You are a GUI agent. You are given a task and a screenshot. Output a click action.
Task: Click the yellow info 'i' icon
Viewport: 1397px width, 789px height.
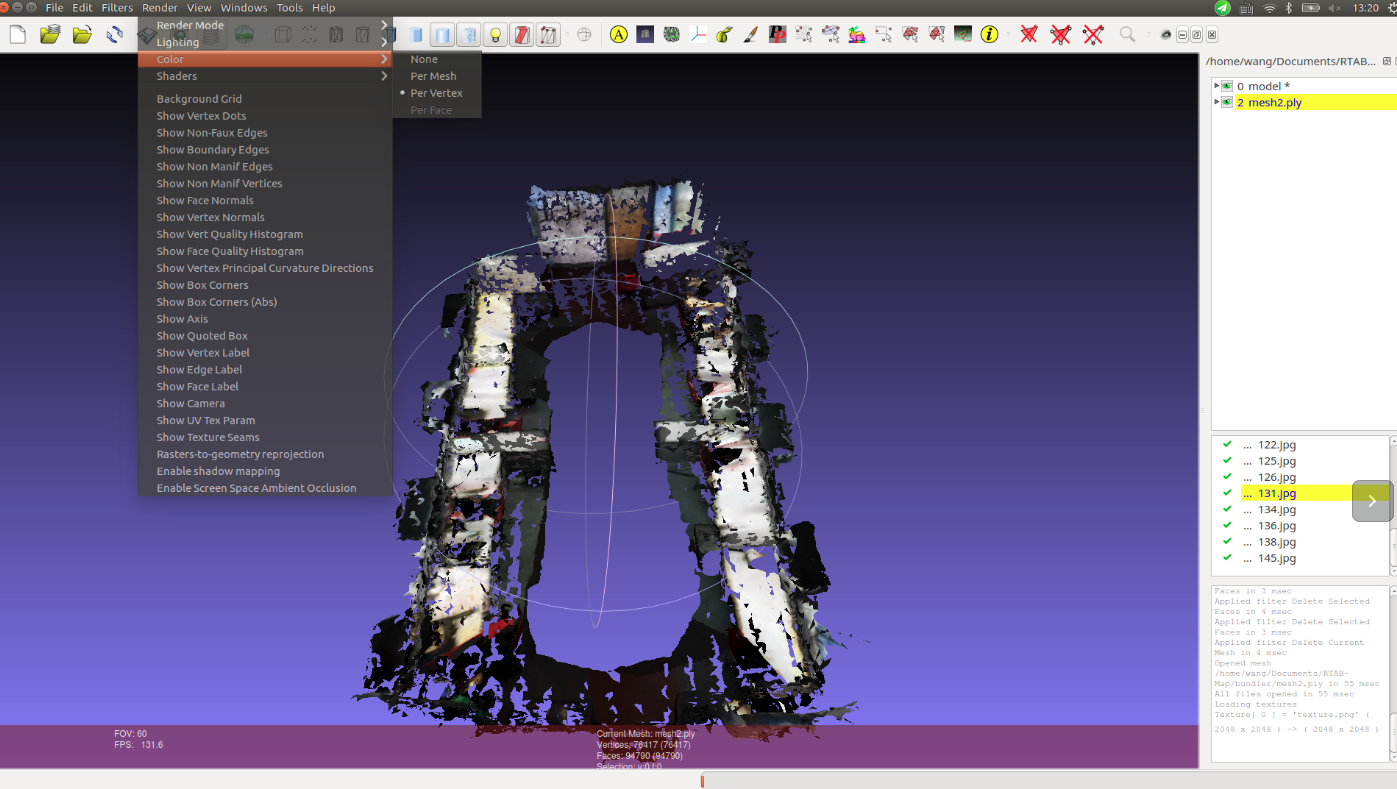pos(989,35)
